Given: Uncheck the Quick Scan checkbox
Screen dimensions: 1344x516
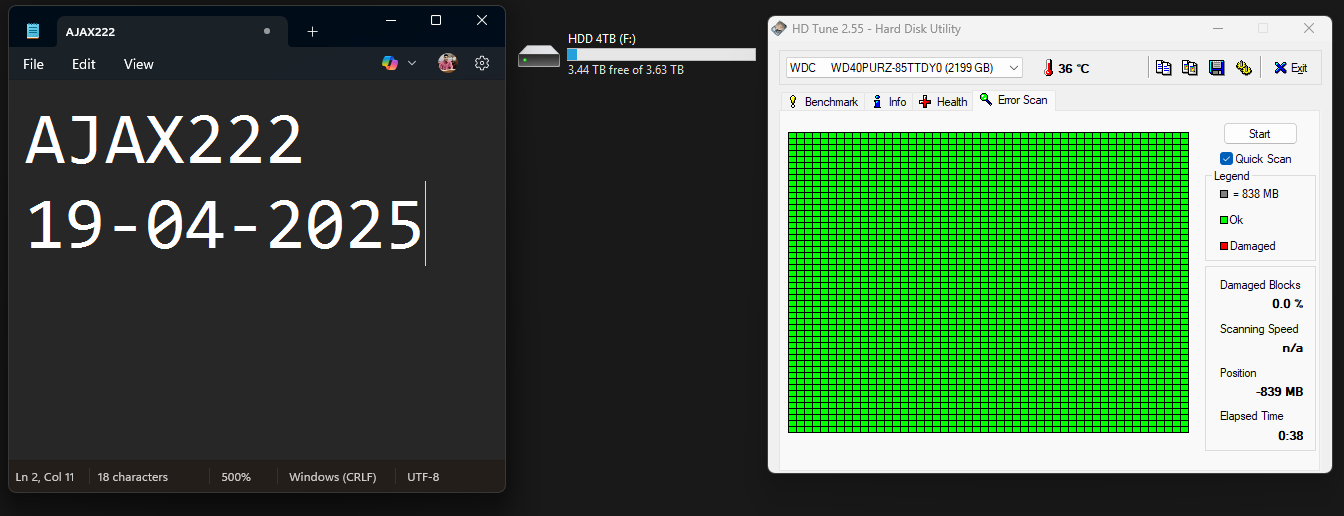Looking at the screenshot, I should point(1226,159).
